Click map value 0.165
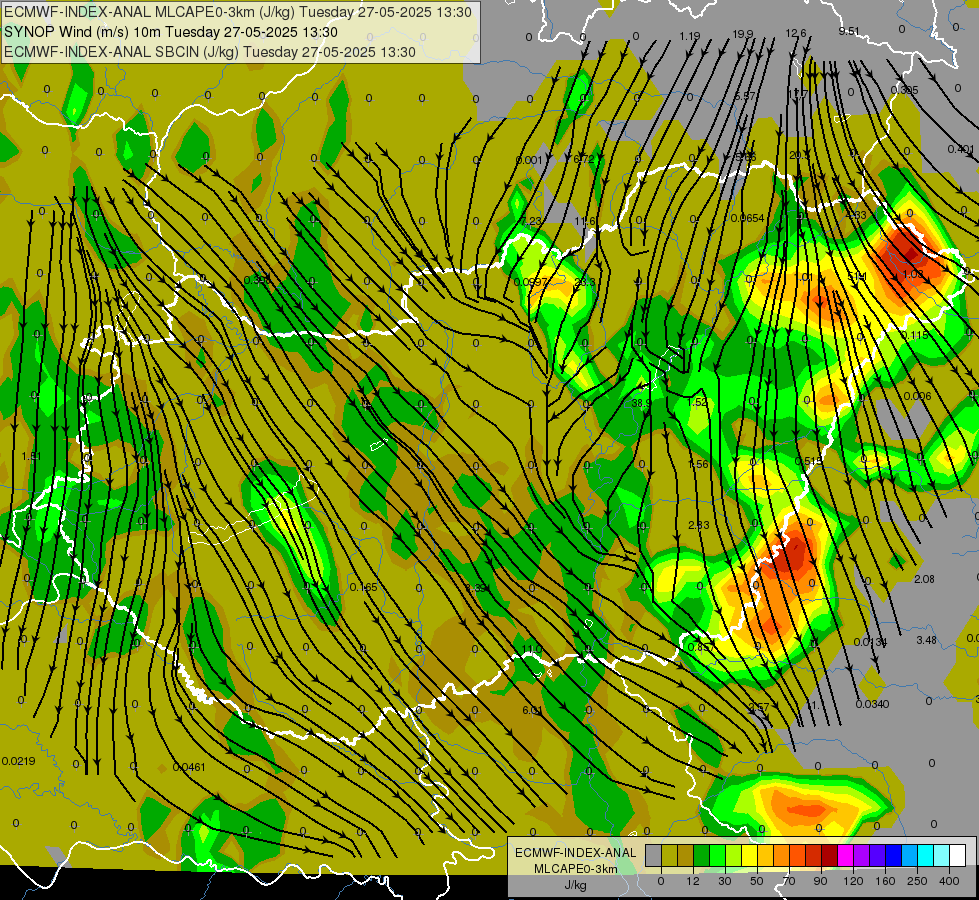Image resolution: width=979 pixels, height=900 pixels. point(363,587)
